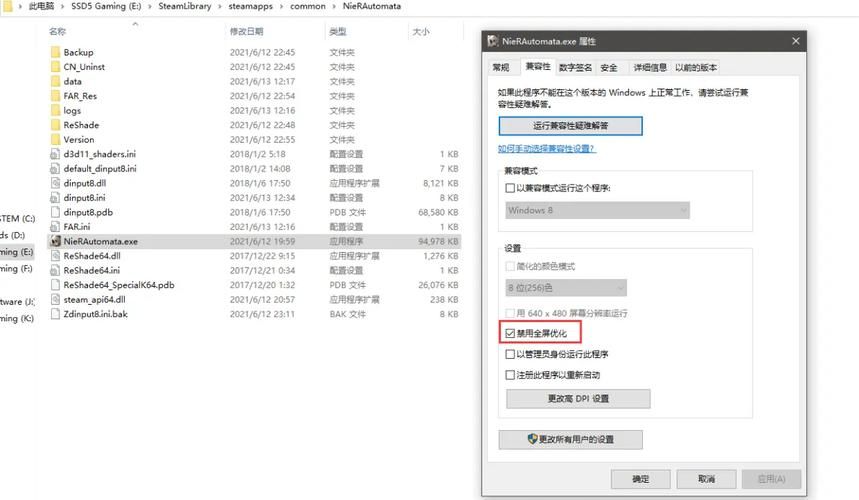The image size is (859, 500).
Task: Enable register for restart (注册此程序以重新启动) checkbox
Action: (510, 375)
